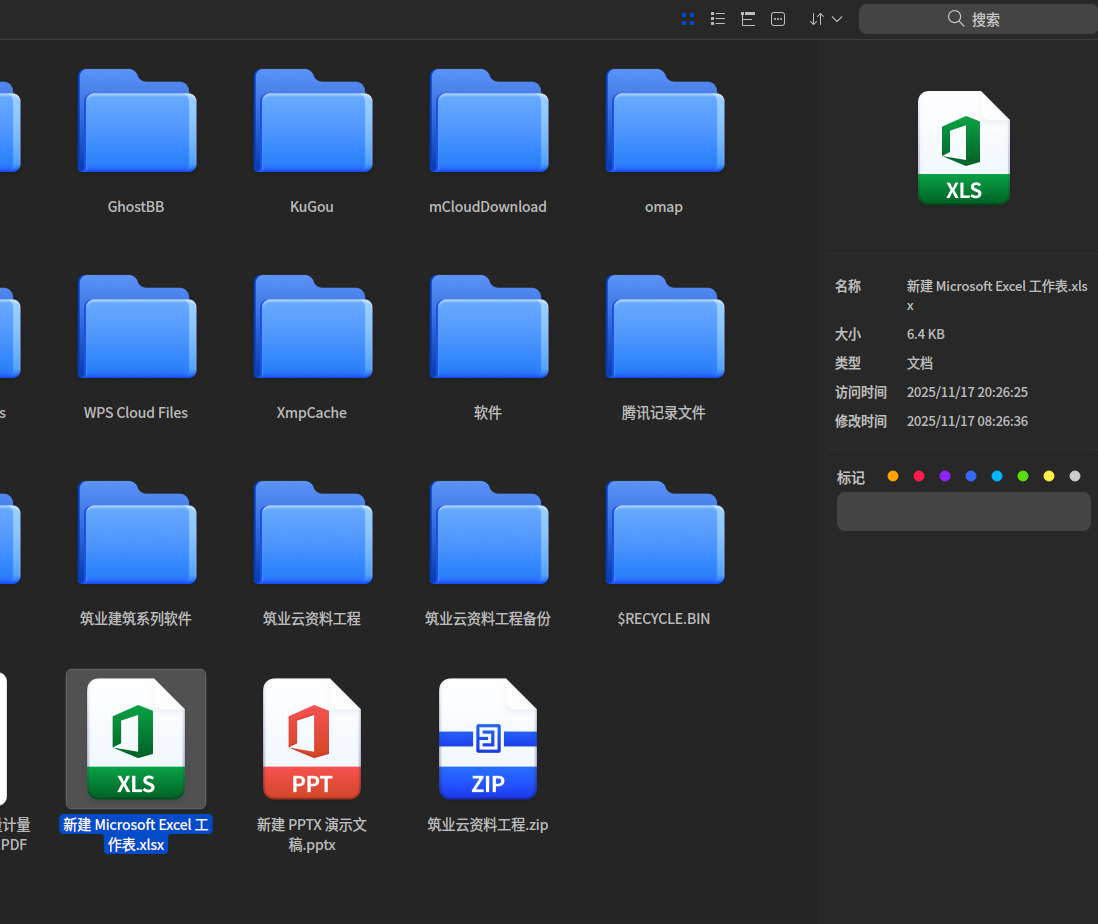Apply the red tag color
1098x924 pixels.
point(919,476)
